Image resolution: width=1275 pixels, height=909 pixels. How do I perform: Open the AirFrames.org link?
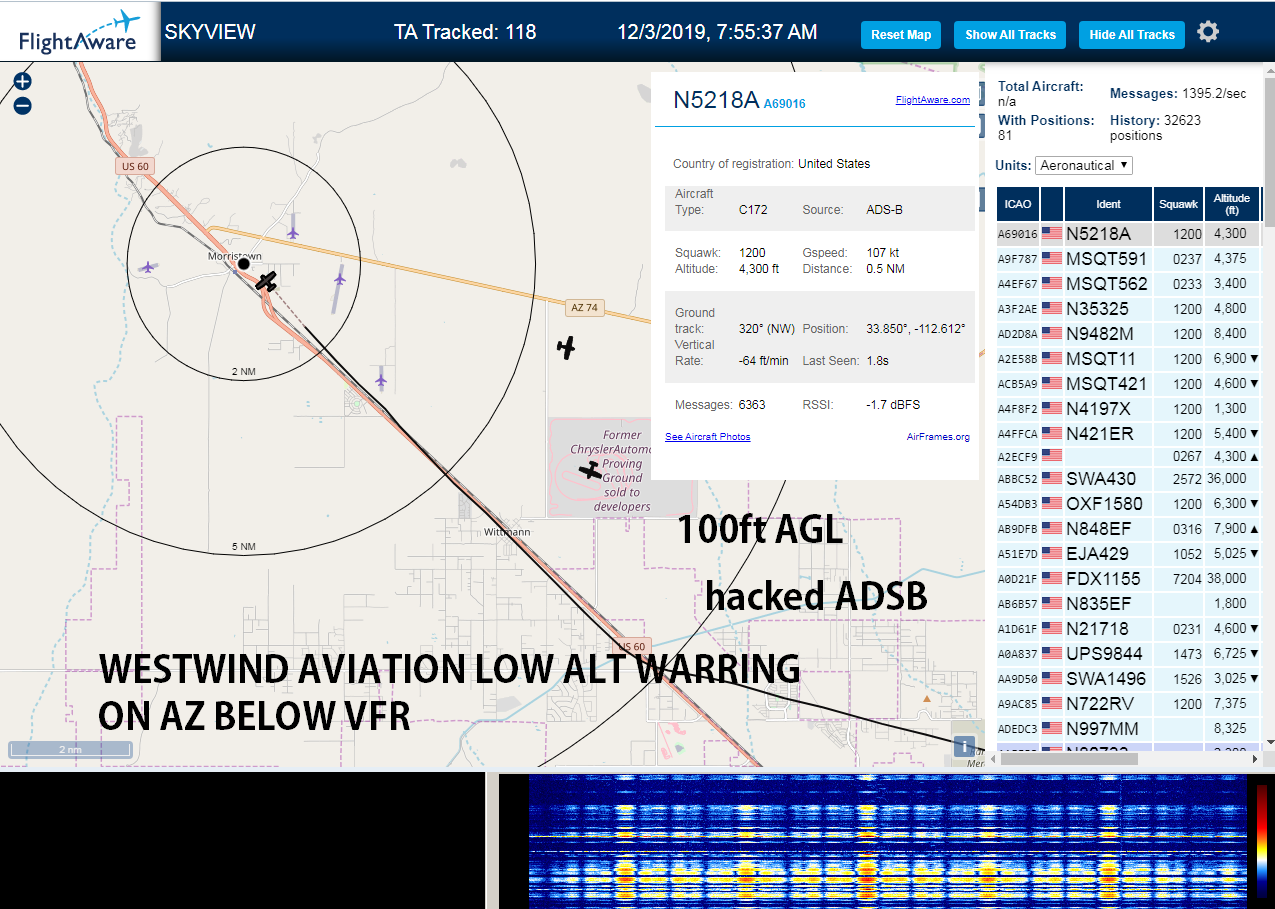tap(938, 437)
